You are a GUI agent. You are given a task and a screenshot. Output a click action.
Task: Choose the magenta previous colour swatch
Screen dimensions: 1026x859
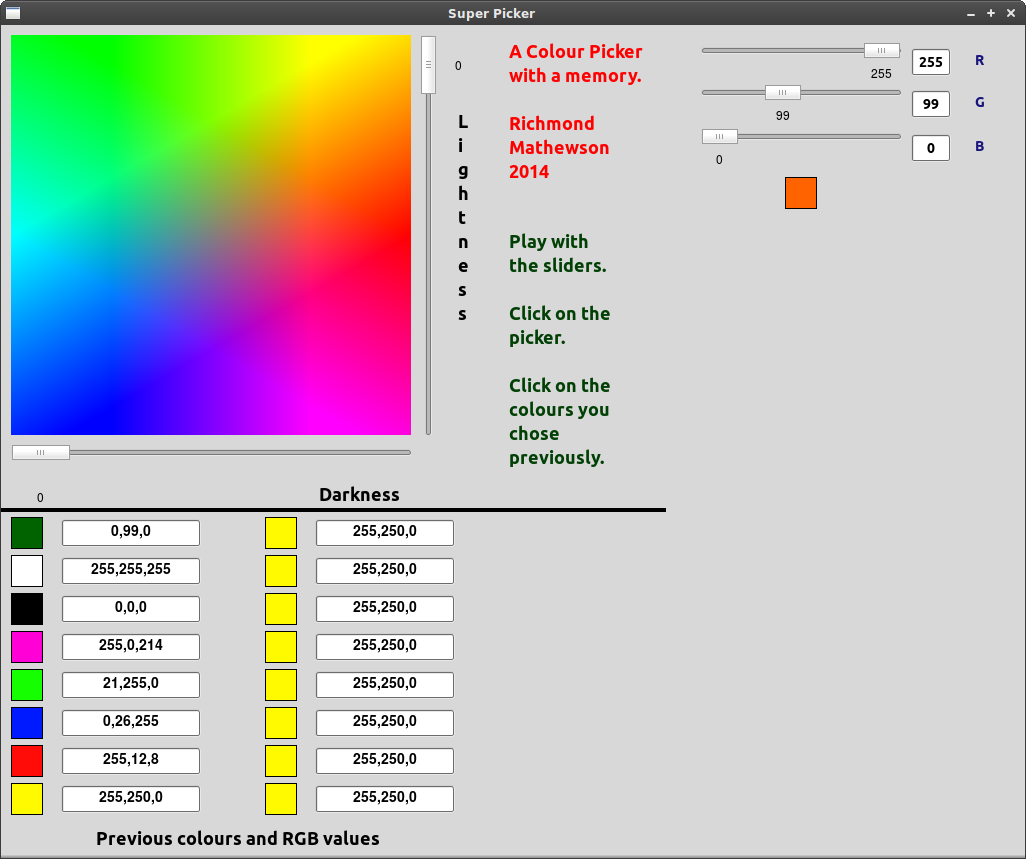click(27, 647)
